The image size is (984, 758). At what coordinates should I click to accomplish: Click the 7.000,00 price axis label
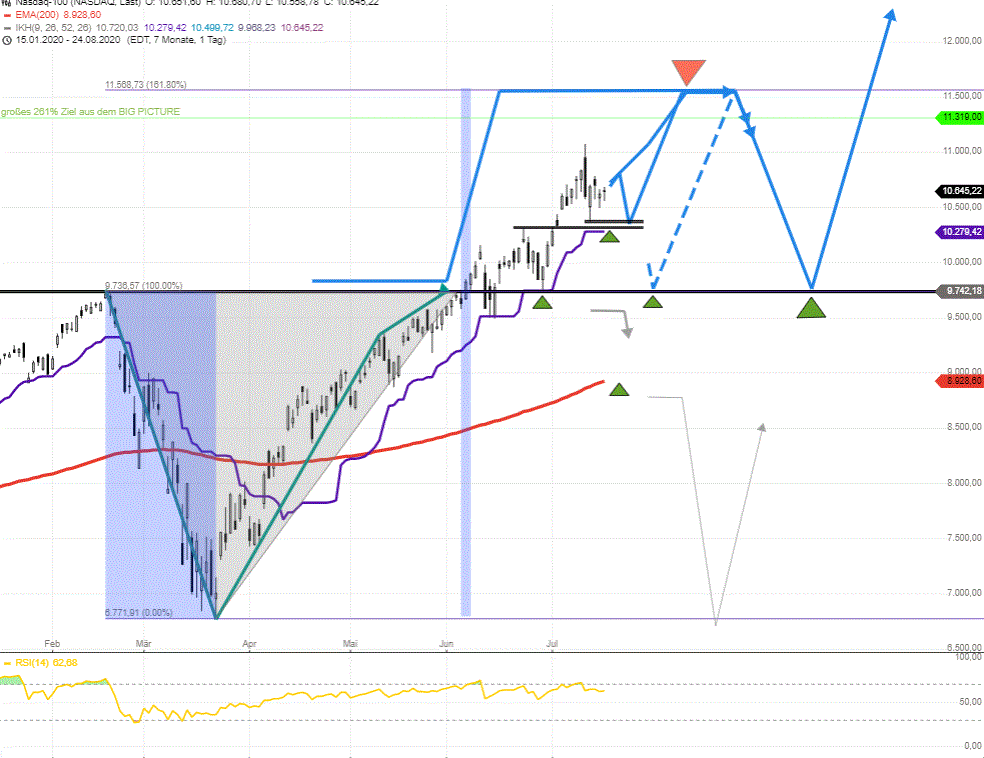coord(964,592)
